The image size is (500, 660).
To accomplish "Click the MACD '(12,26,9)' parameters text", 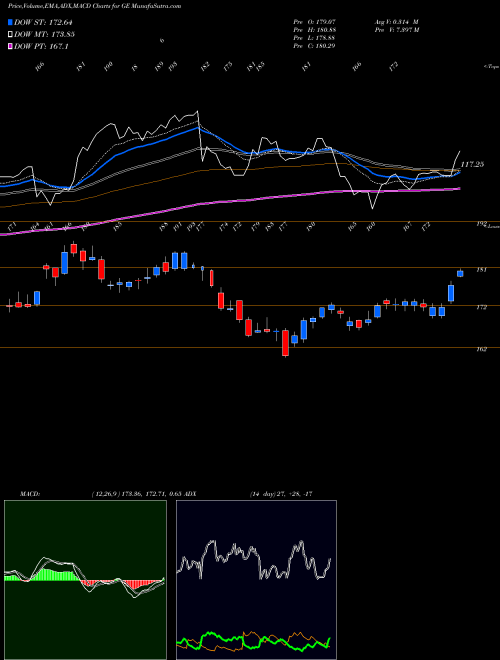I will pos(105,494).
